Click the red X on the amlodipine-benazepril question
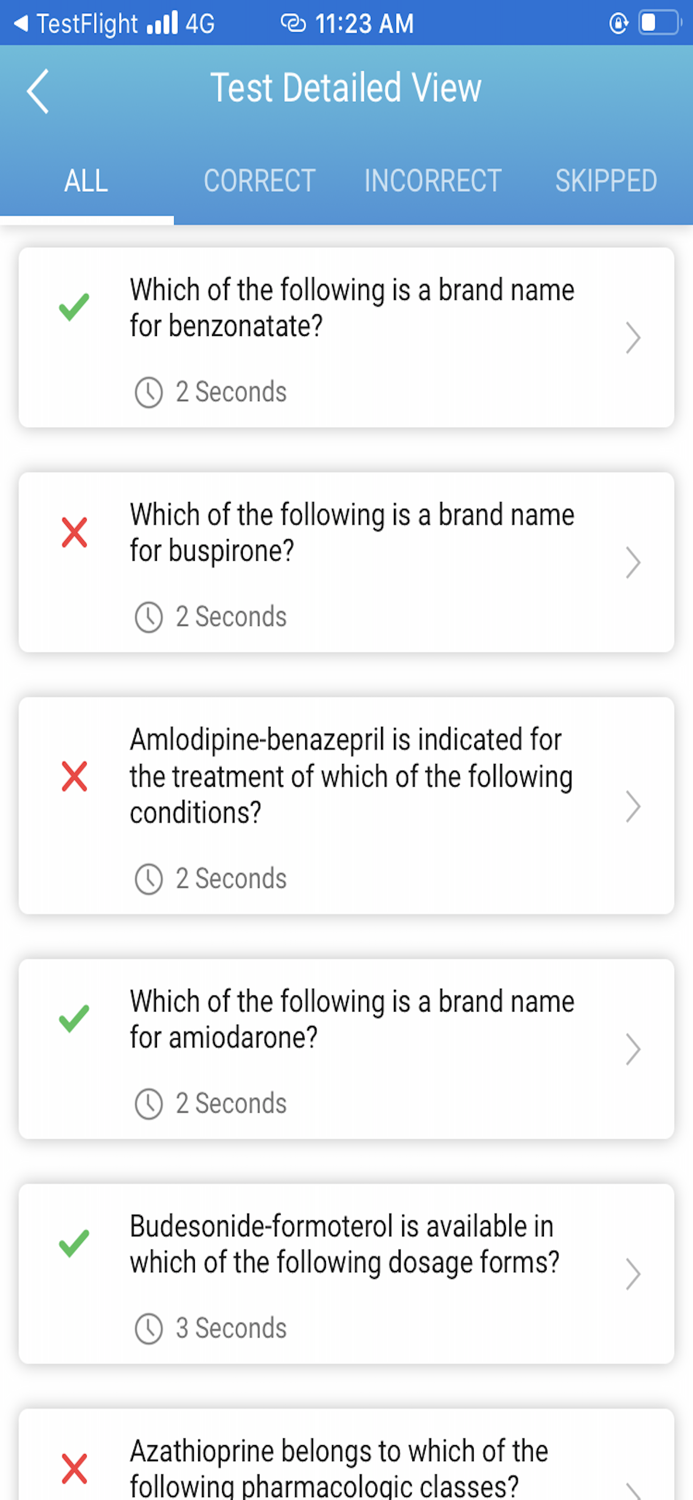Screen dimensions: 693x1500 point(73,776)
